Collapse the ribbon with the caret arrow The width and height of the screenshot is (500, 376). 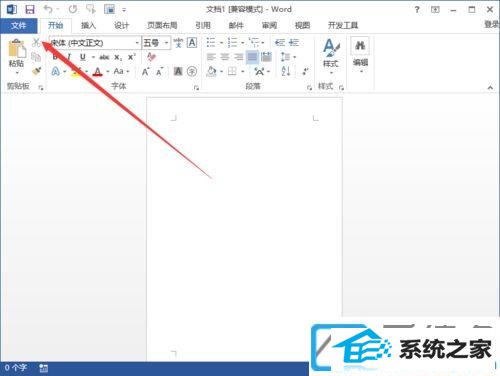pos(490,88)
